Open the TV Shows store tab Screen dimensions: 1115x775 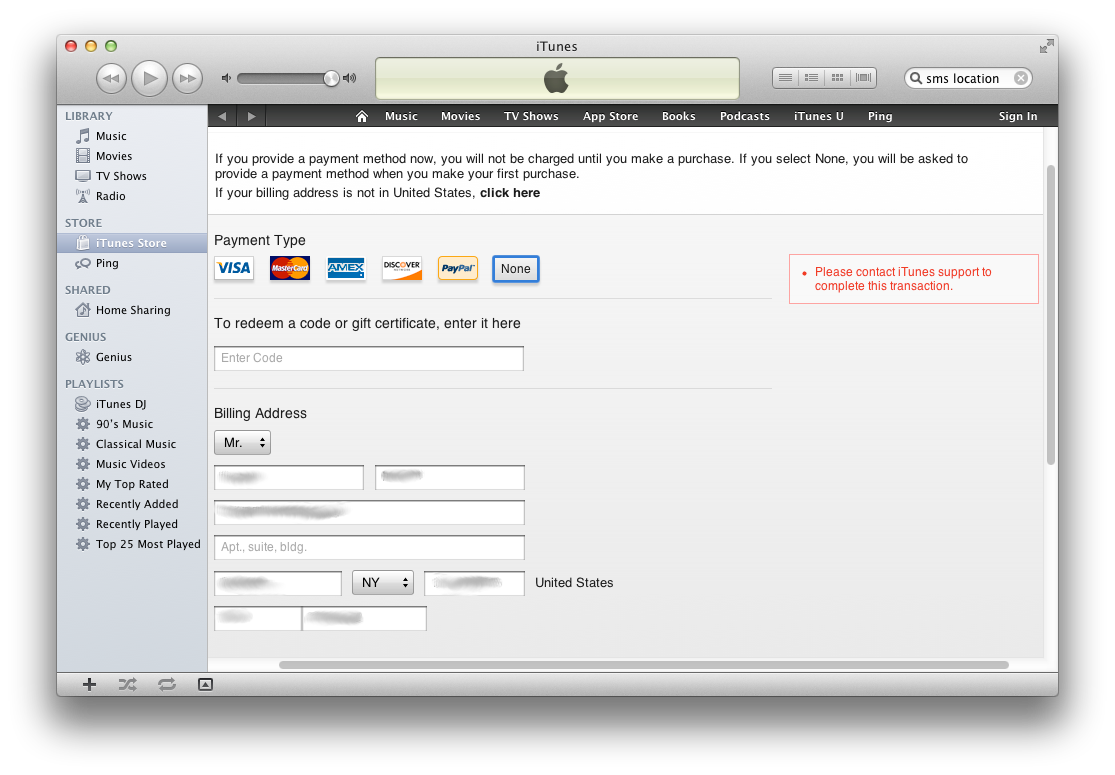click(531, 116)
